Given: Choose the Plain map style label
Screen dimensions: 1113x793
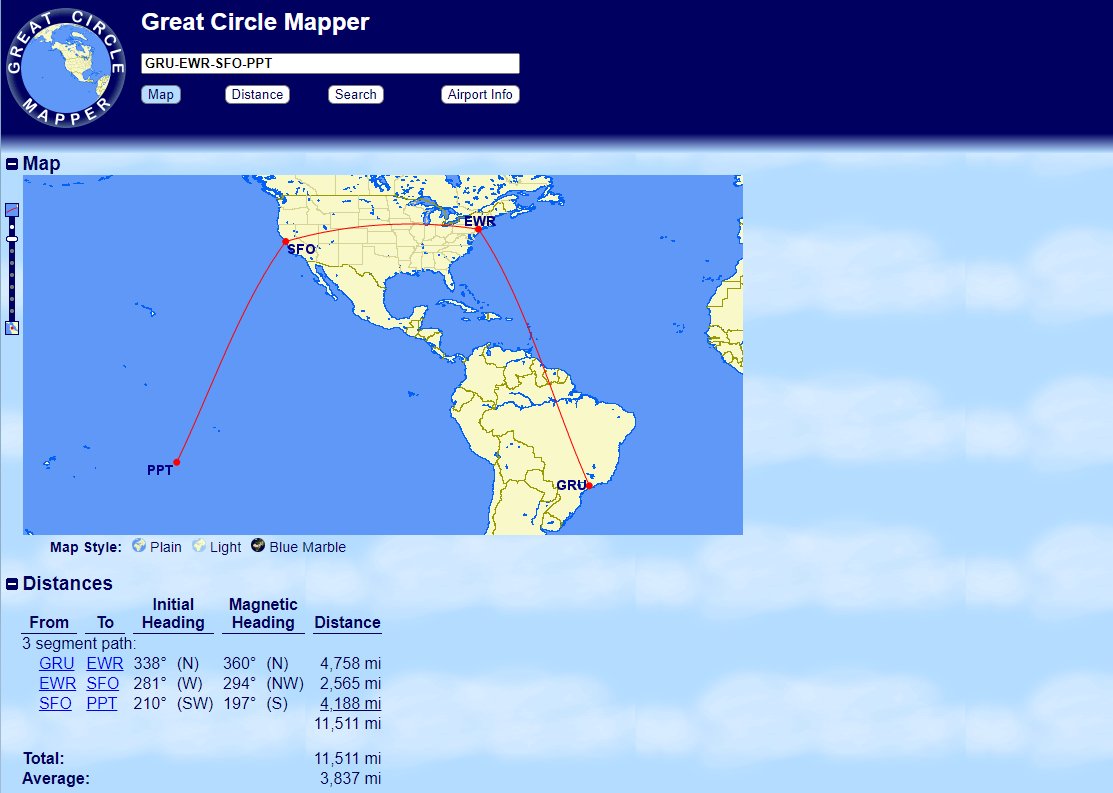Looking at the screenshot, I should tap(165, 547).
